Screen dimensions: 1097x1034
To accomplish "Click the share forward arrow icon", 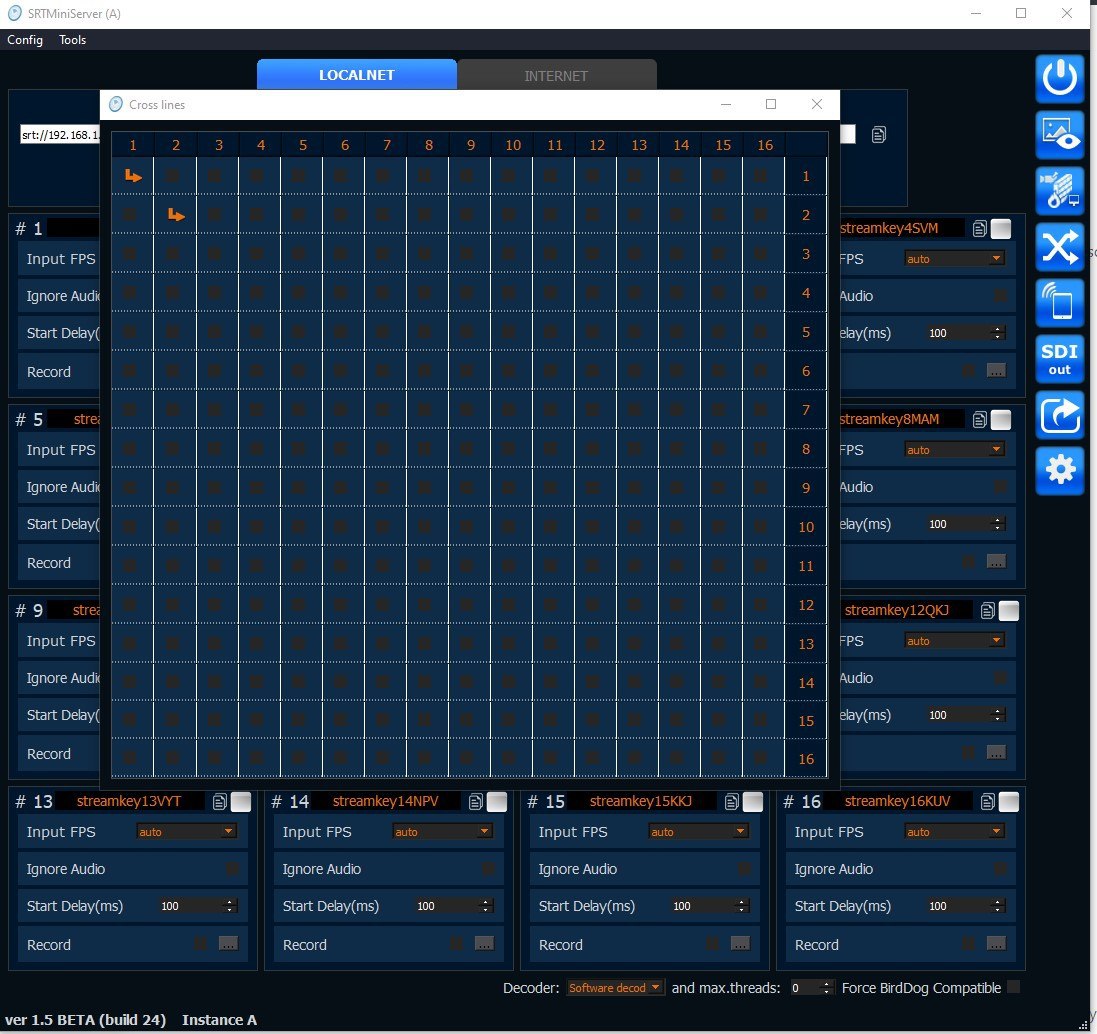I will (x=1059, y=415).
